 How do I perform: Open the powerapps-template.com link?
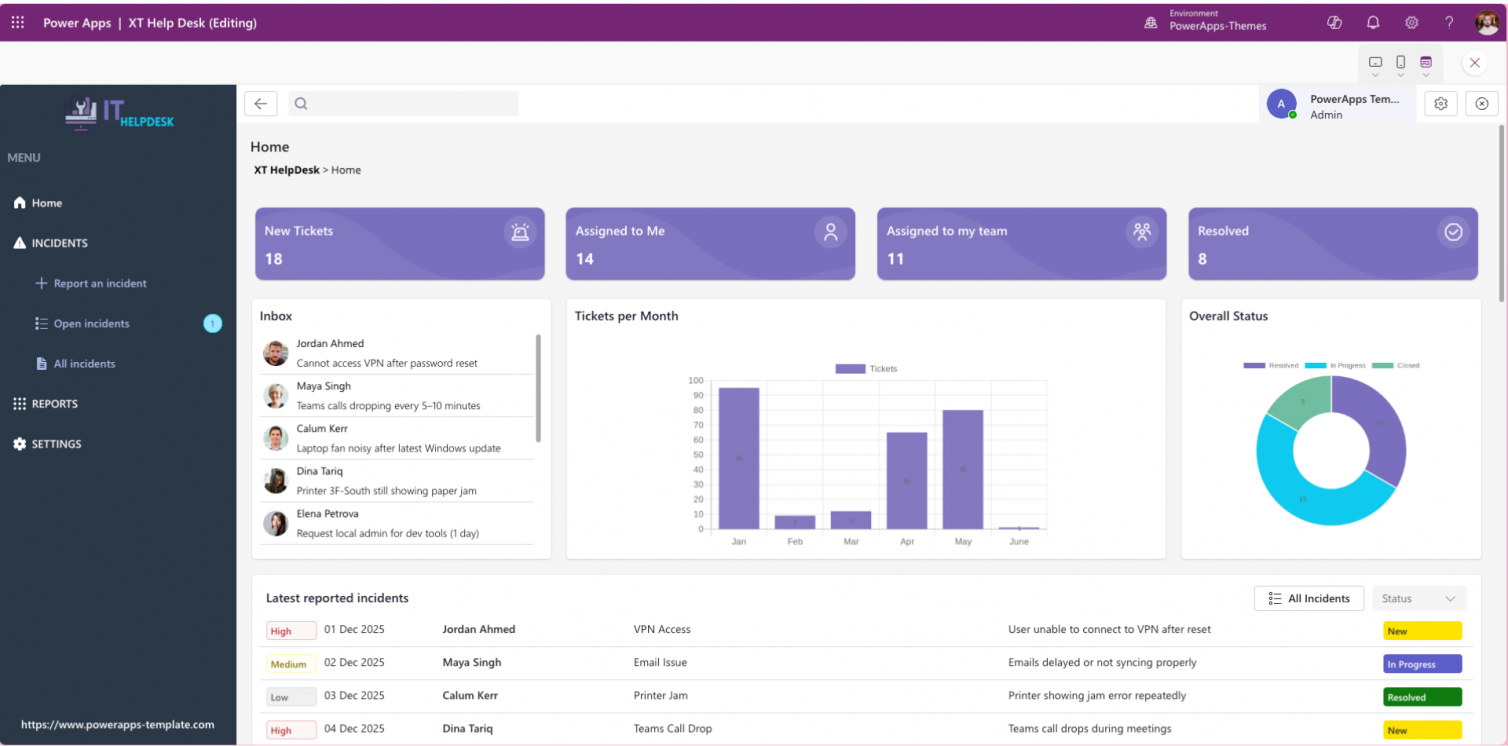pos(117,724)
